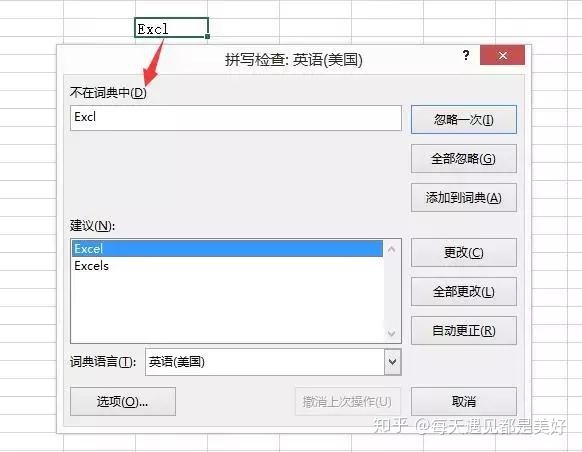
Task: Click the empty cell right of Excl
Action: point(243,28)
